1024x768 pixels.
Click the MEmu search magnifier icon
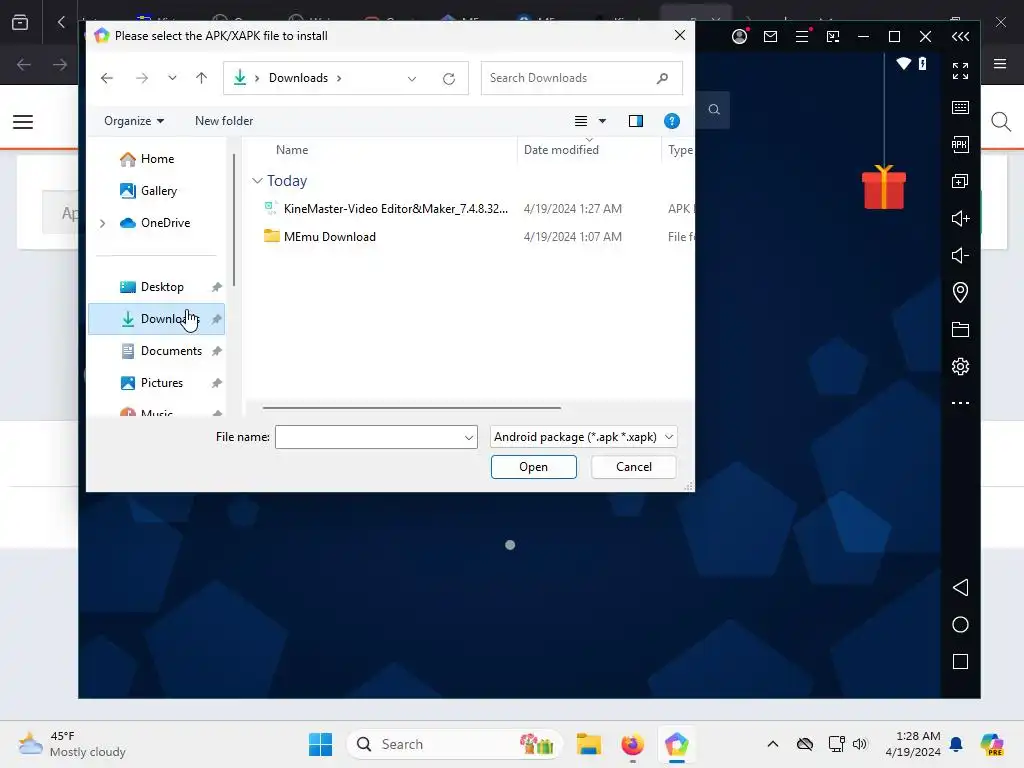[714, 110]
